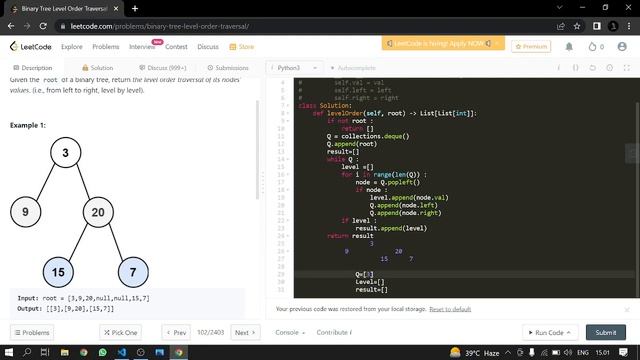
Task: Open the Problems list button at bottom
Action: click(x=32, y=333)
